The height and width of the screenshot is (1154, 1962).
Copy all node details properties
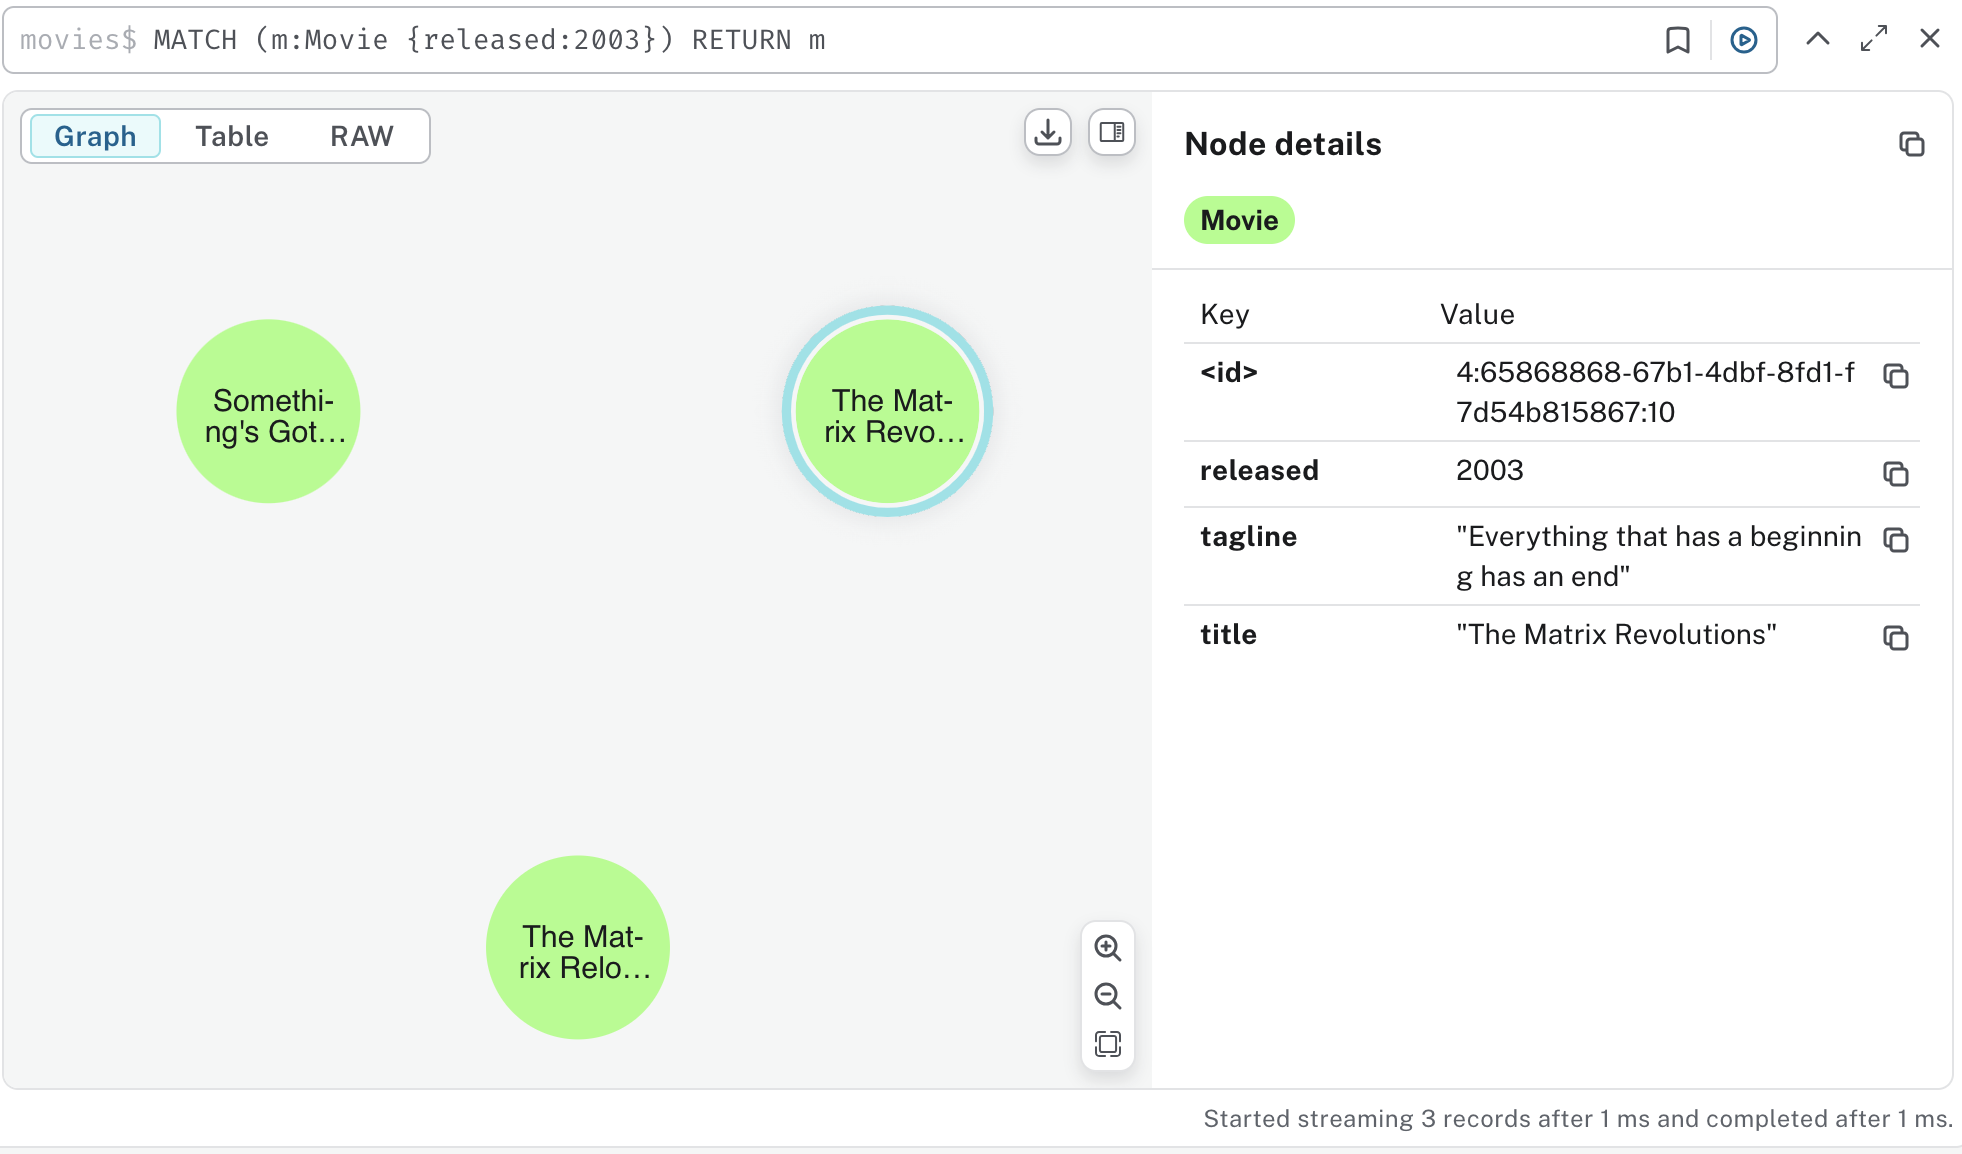pos(1911,144)
